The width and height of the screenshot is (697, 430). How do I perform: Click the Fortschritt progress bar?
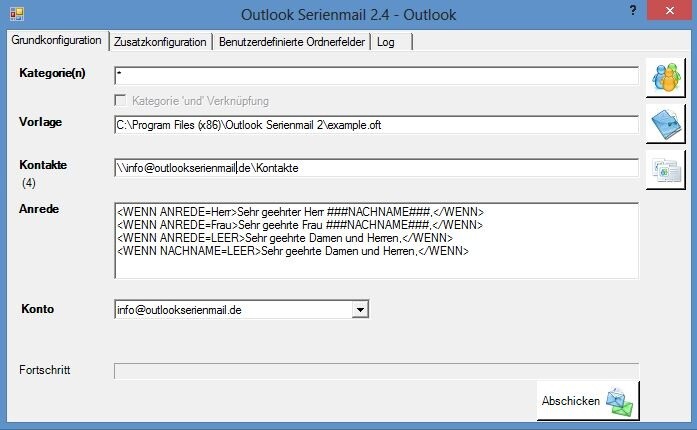pyautogui.click(x=377, y=371)
